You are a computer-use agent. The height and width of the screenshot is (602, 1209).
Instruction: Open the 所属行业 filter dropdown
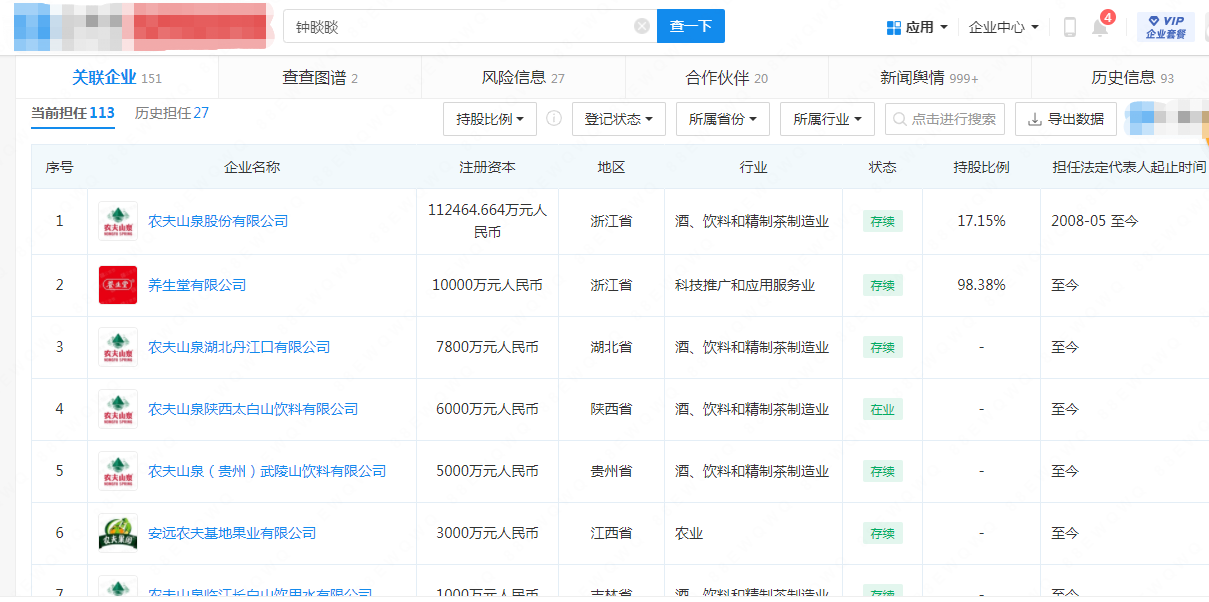click(827, 119)
